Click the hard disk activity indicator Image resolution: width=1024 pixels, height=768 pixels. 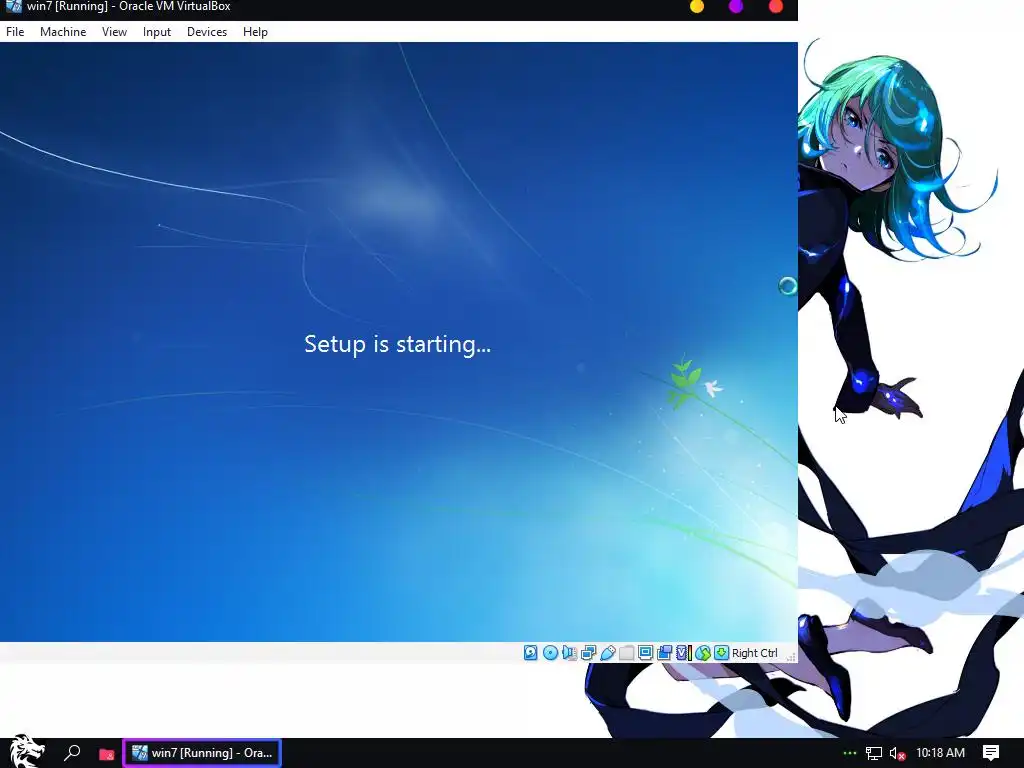[x=531, y=652]
